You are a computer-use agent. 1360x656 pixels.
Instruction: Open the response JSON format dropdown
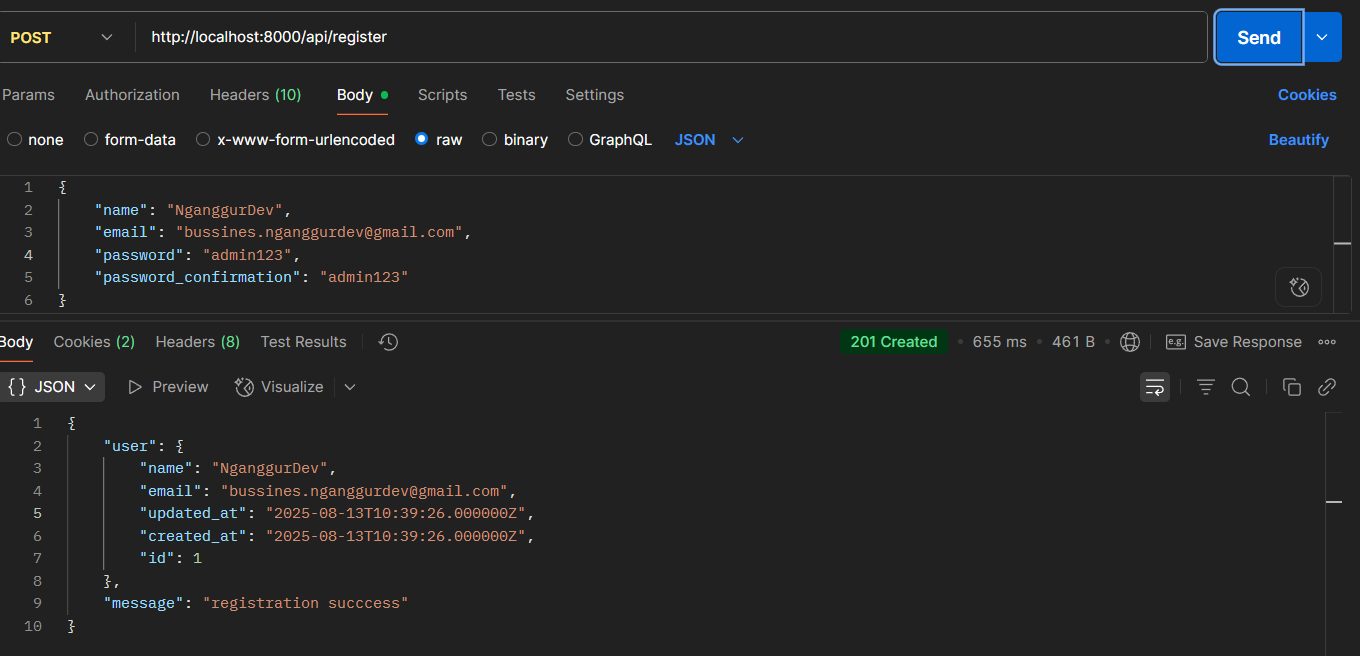click(x=52, y=387)
